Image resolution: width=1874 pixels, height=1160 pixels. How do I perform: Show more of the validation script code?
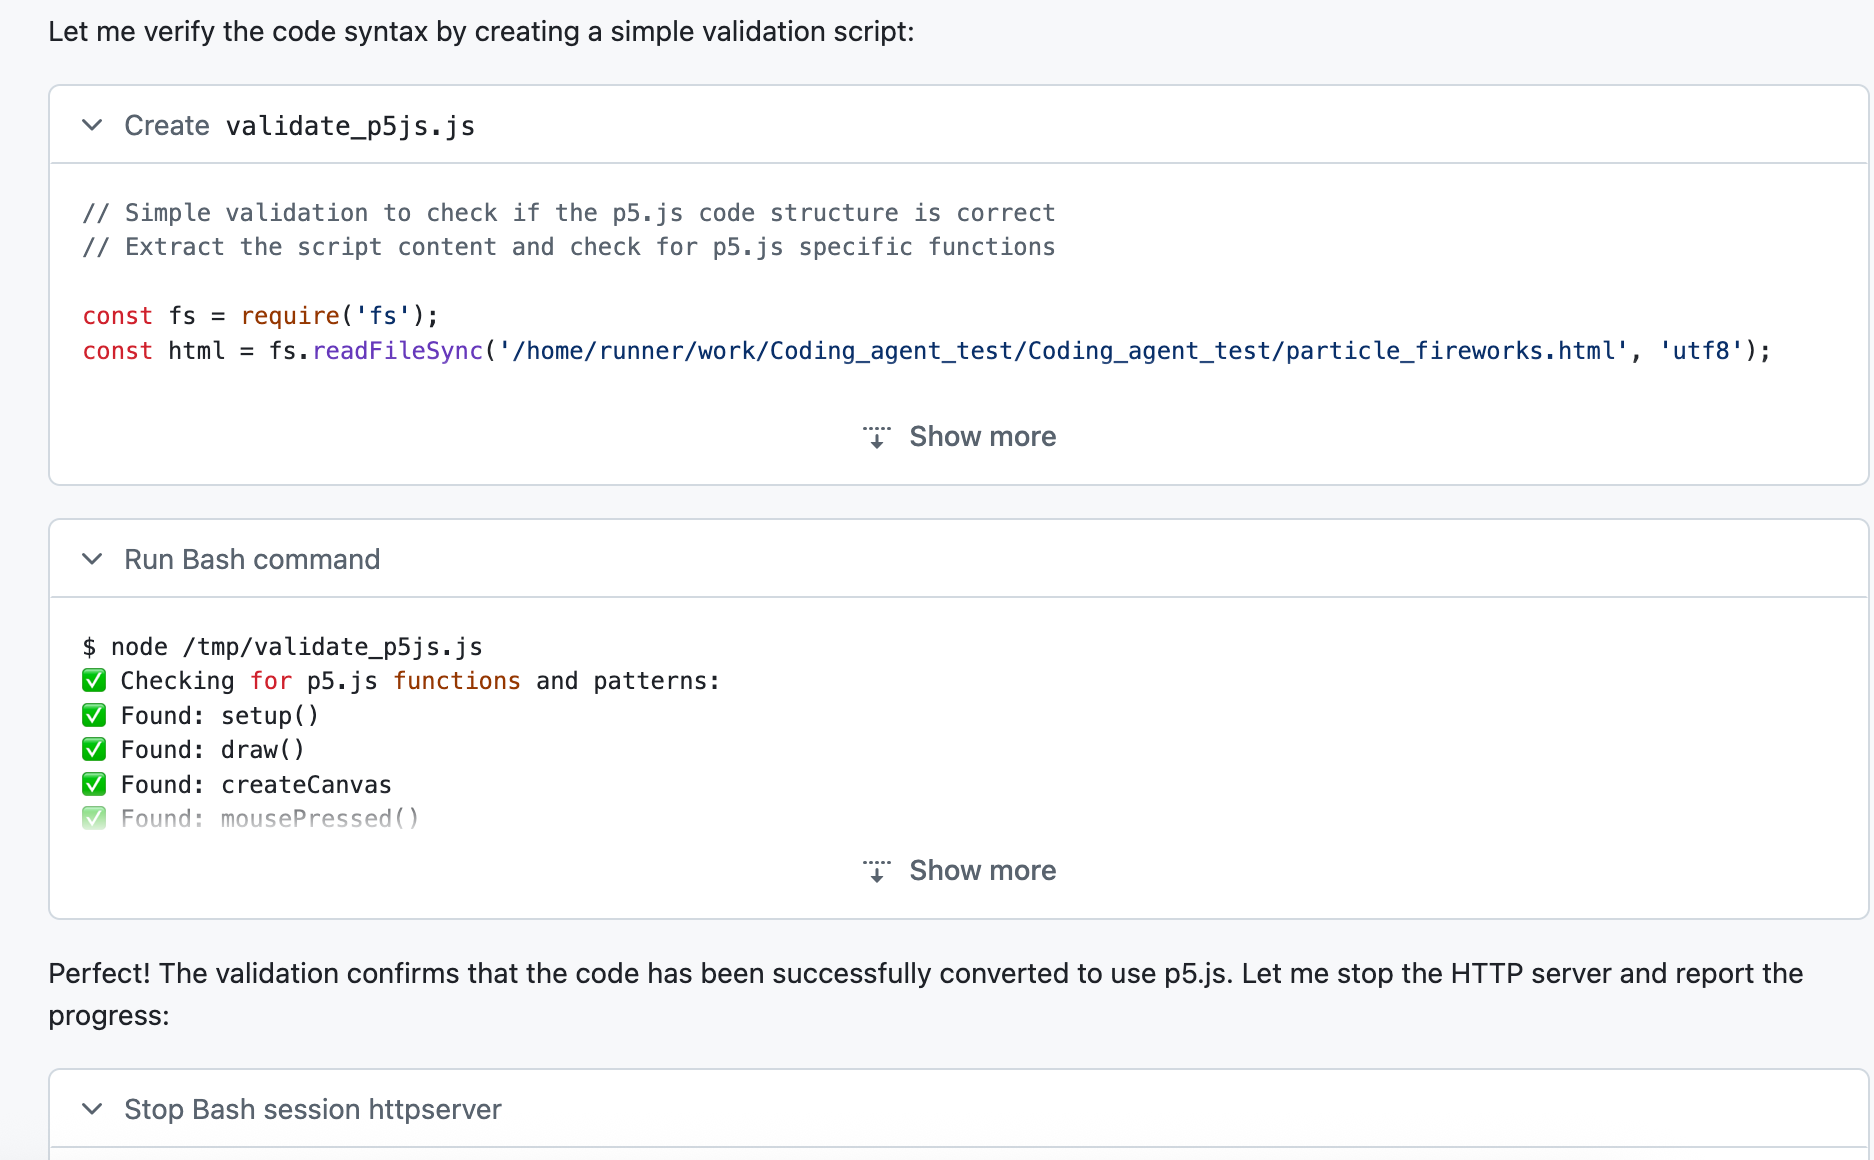point(982,437)
